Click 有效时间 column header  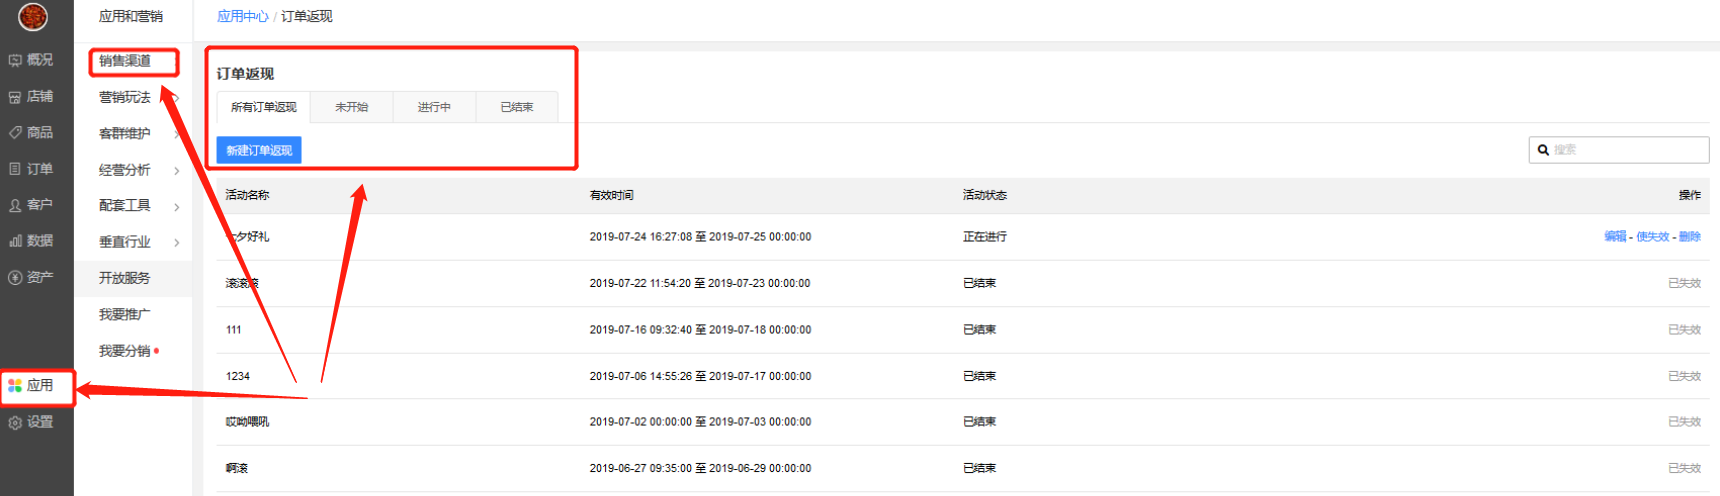pos(611,195)
